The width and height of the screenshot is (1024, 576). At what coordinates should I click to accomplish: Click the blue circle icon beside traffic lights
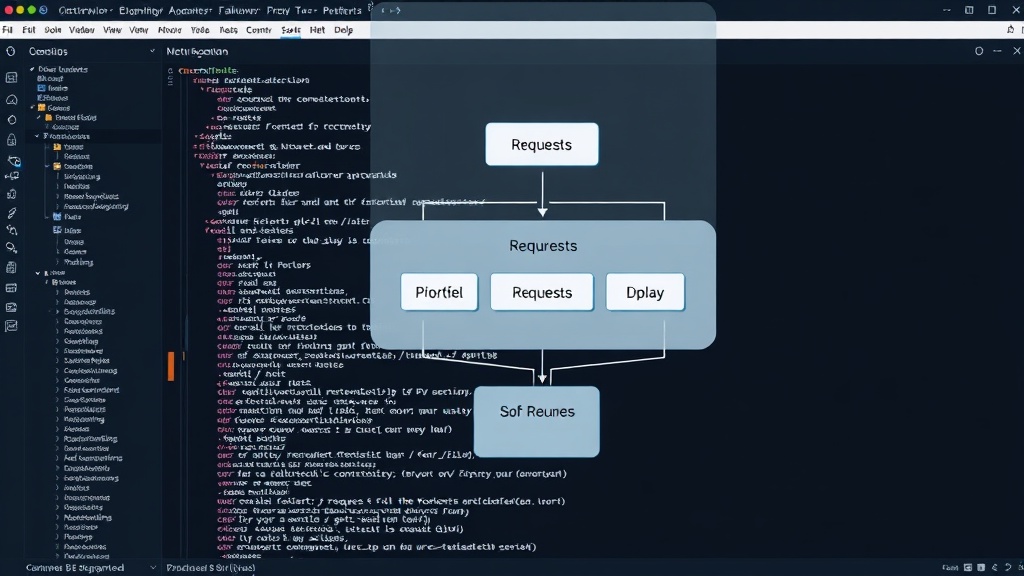point(43,10)
